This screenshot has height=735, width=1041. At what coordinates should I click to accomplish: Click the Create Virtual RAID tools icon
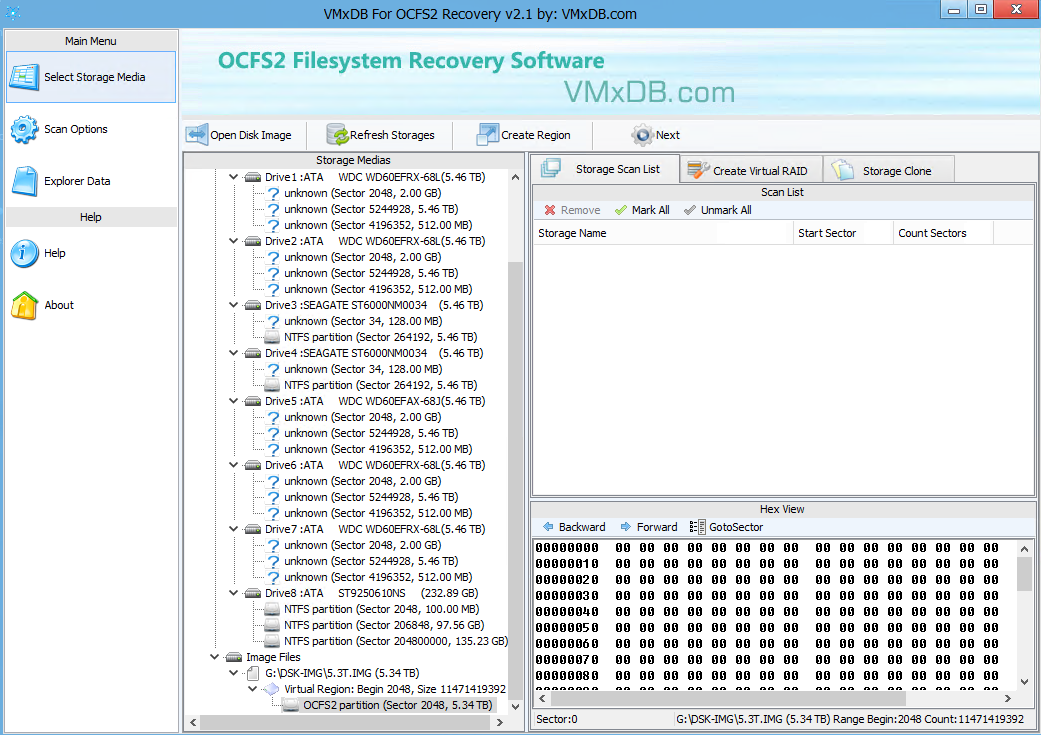click(698, 170)
